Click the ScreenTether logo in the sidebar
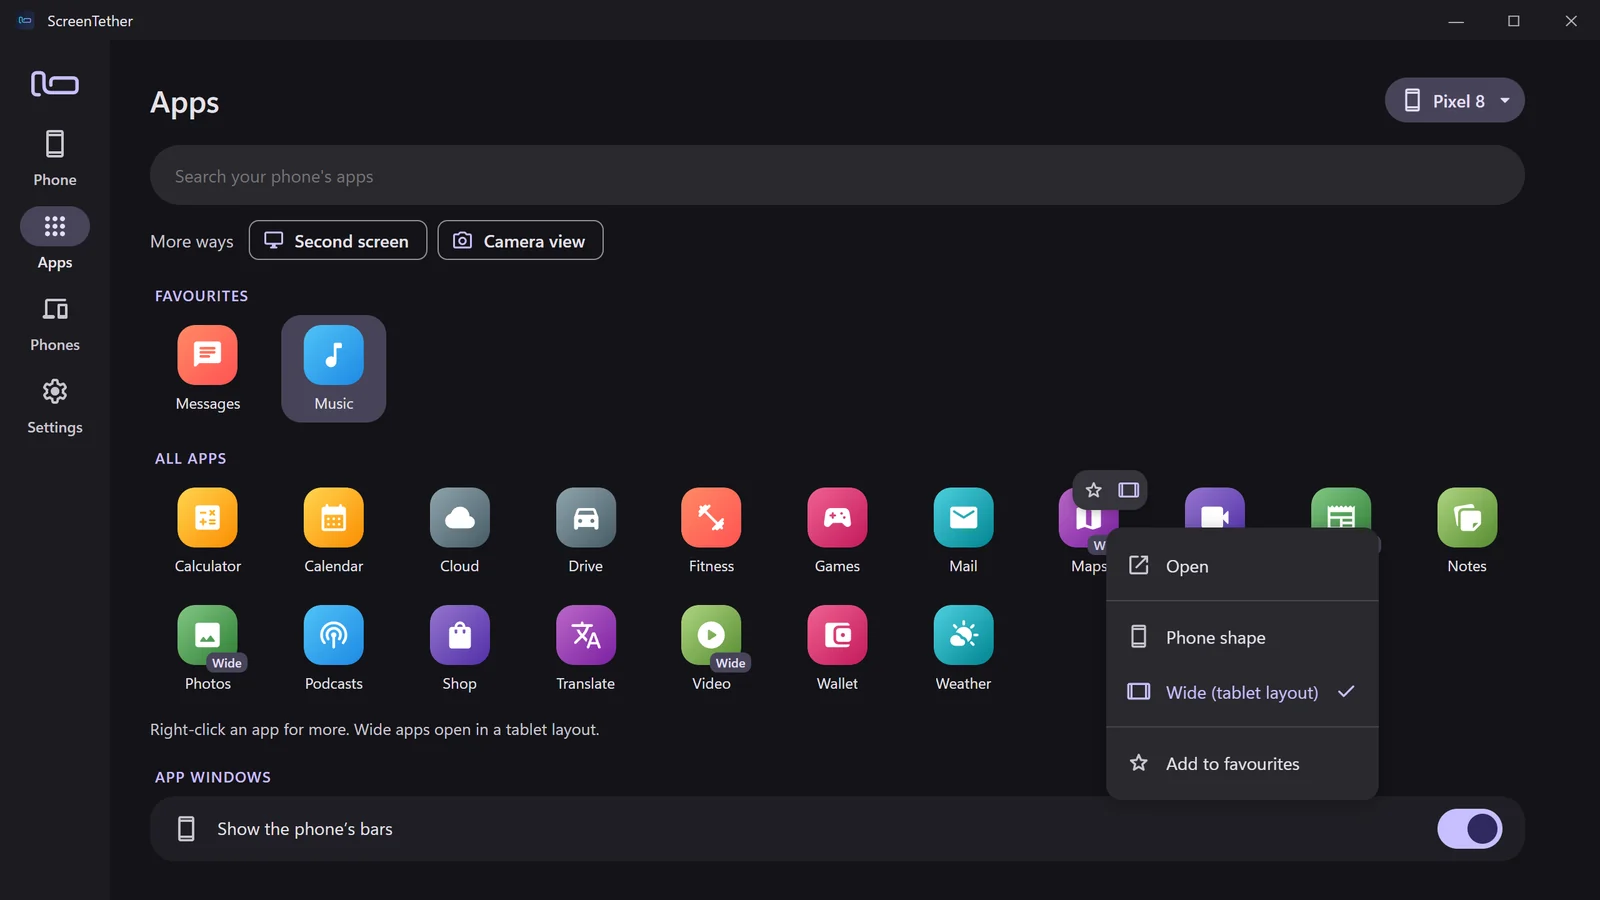Screen dimensions: 1600x900 55,83
